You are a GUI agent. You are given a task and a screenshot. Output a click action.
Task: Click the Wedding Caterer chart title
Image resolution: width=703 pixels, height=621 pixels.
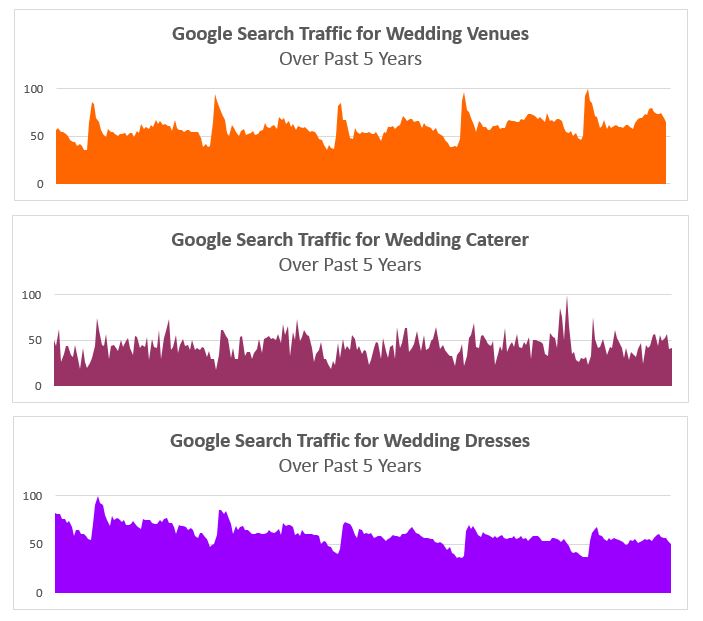(x=350, y=240)
